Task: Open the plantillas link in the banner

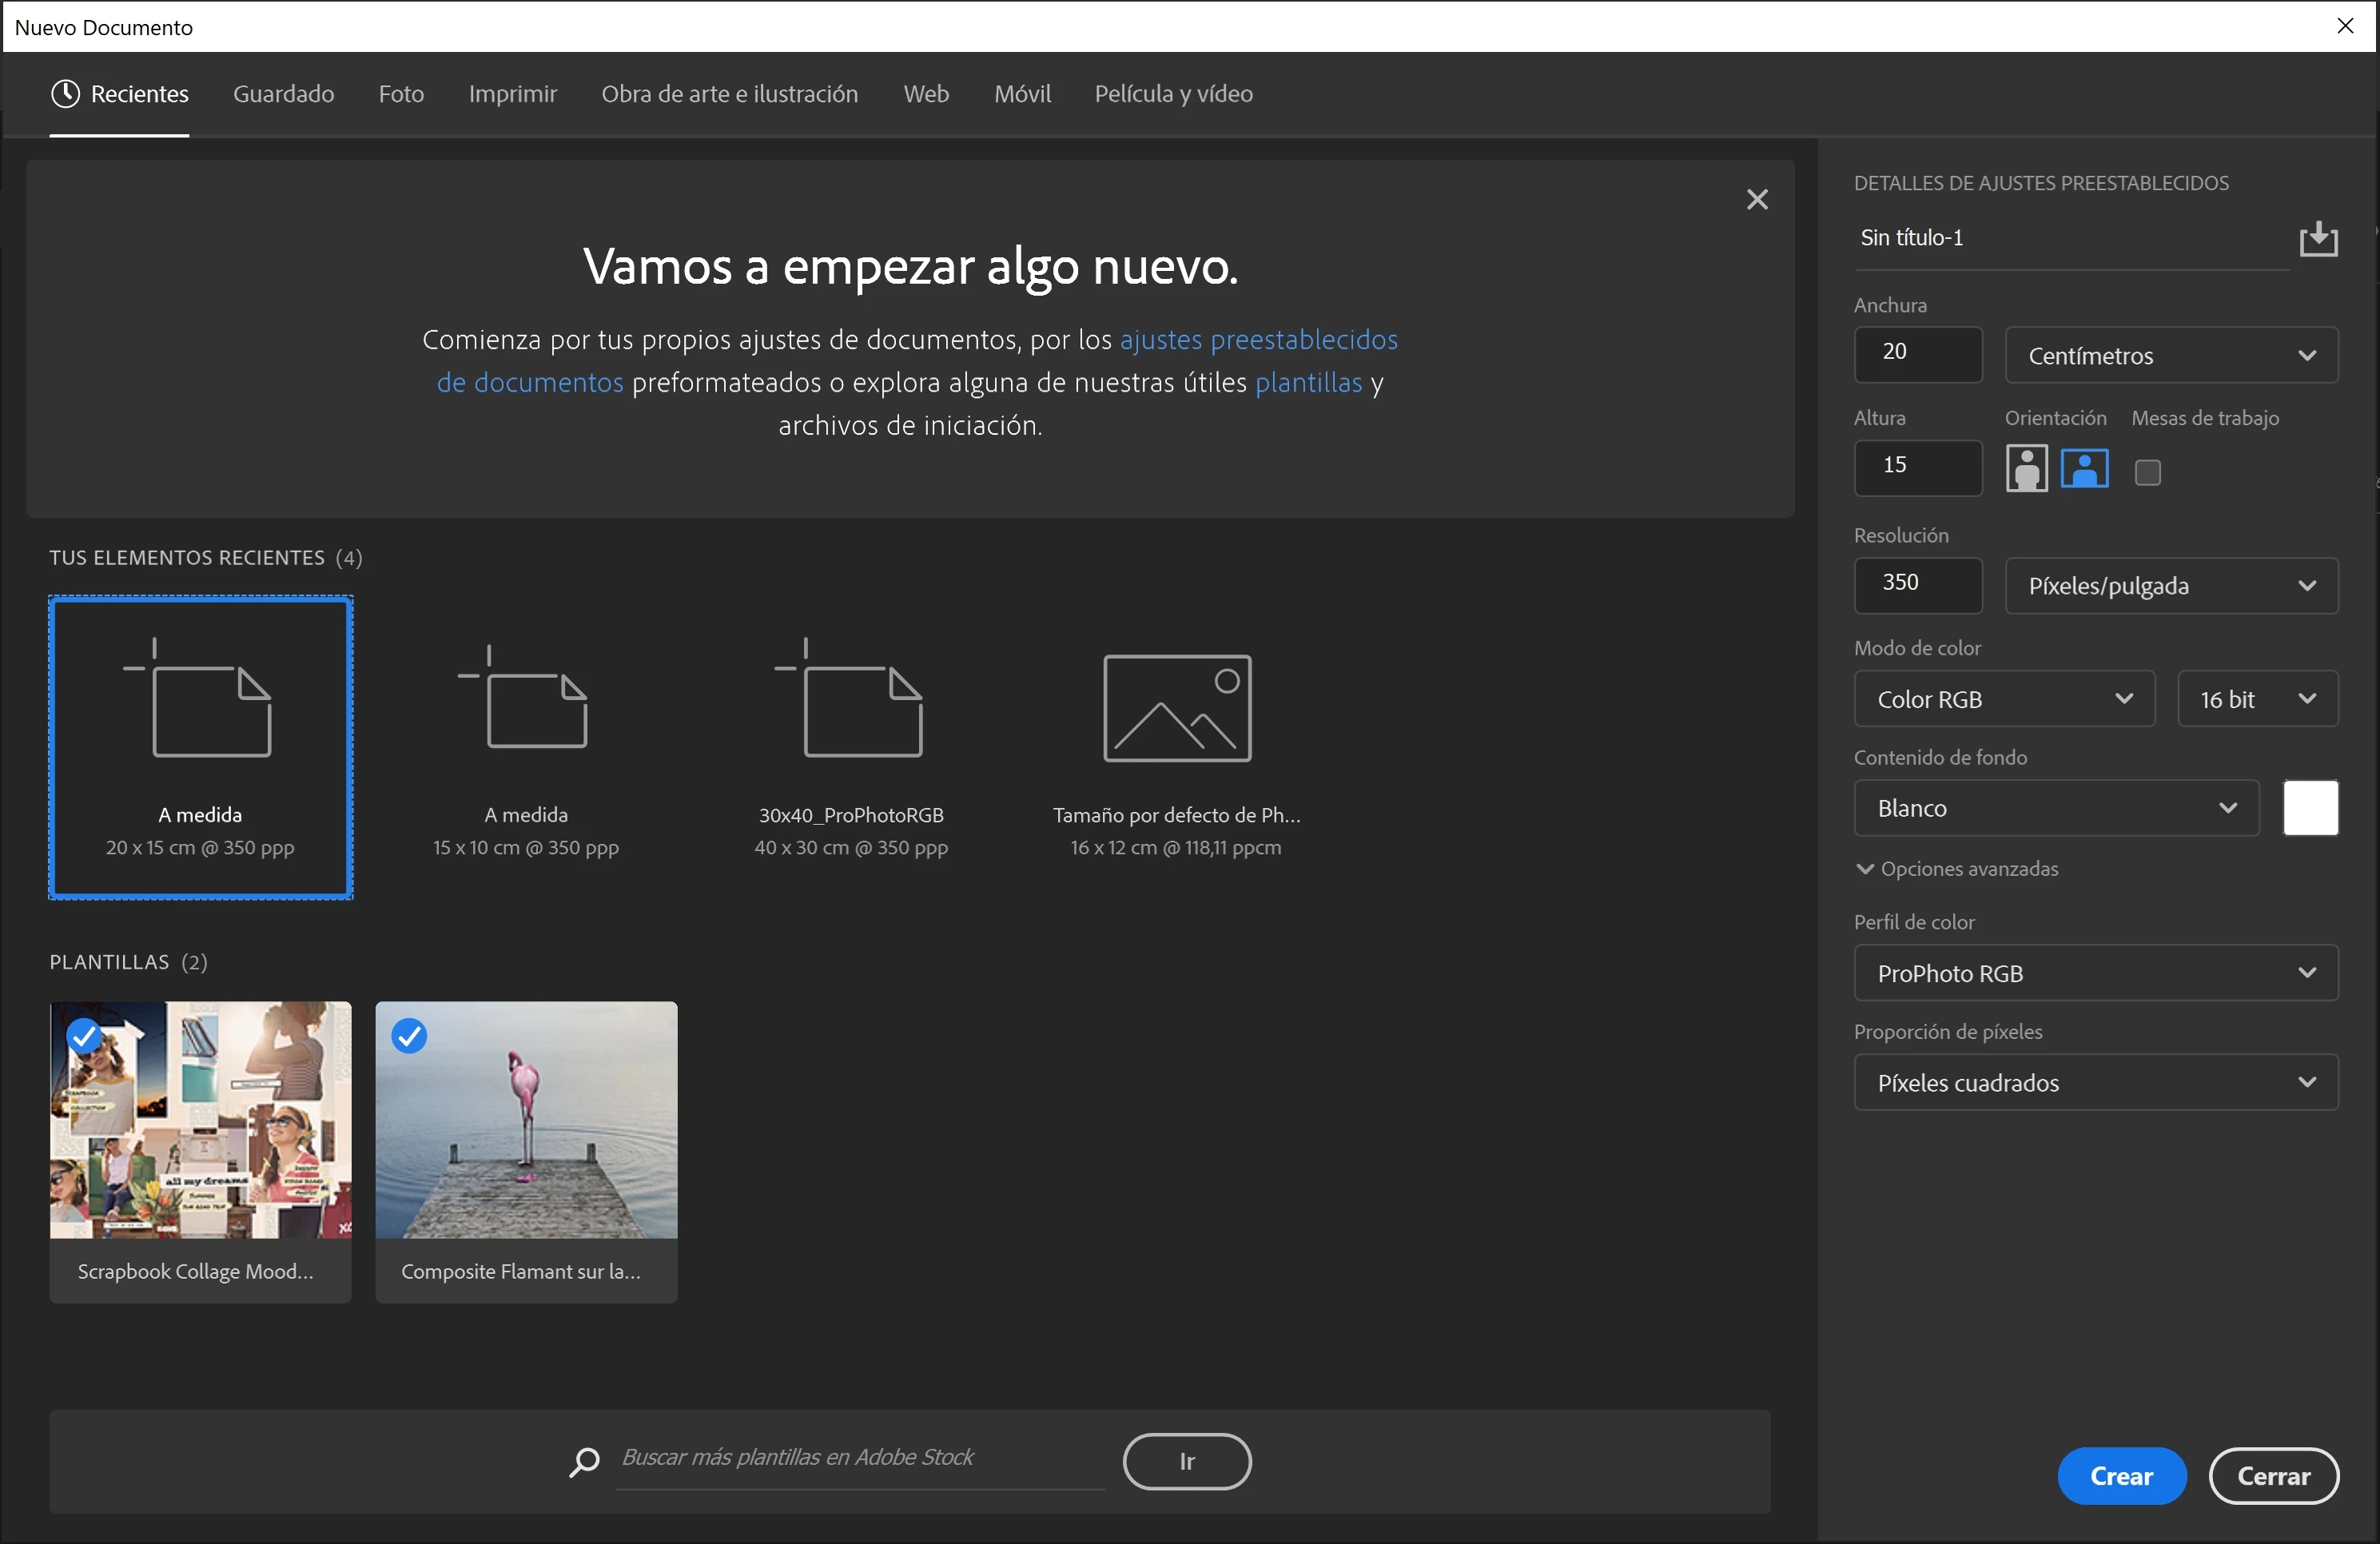Action: [1308, 383]
